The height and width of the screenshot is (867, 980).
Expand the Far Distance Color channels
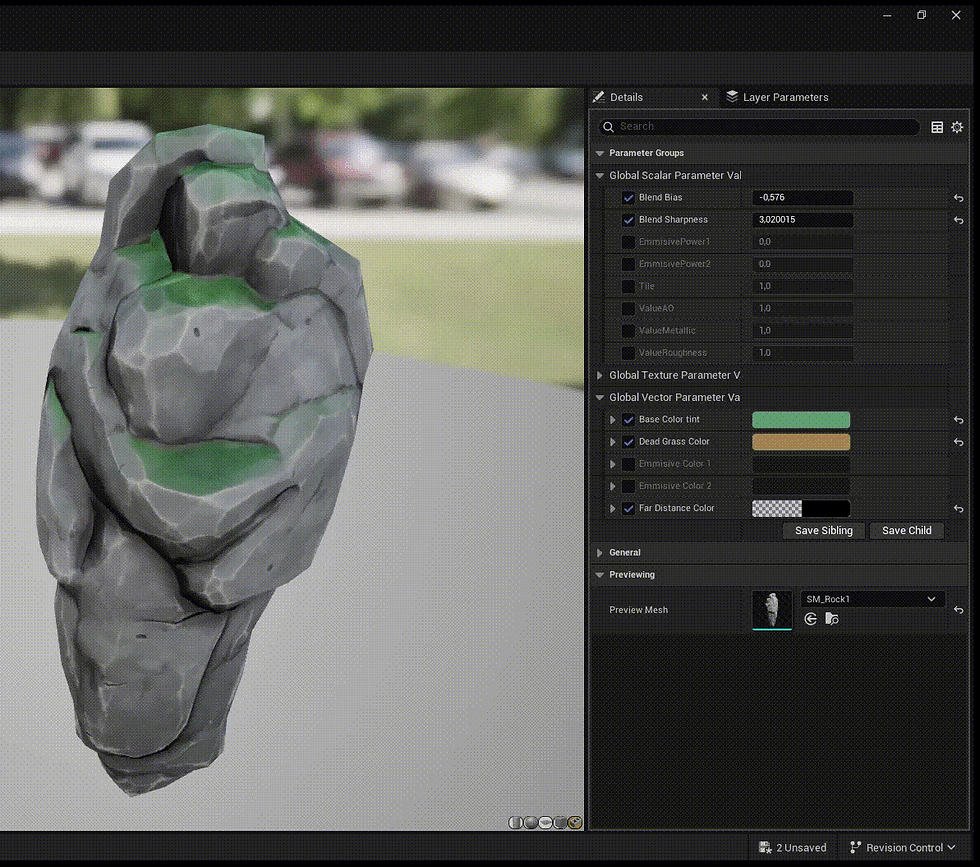pyautogui.click(x=612, y=509)
